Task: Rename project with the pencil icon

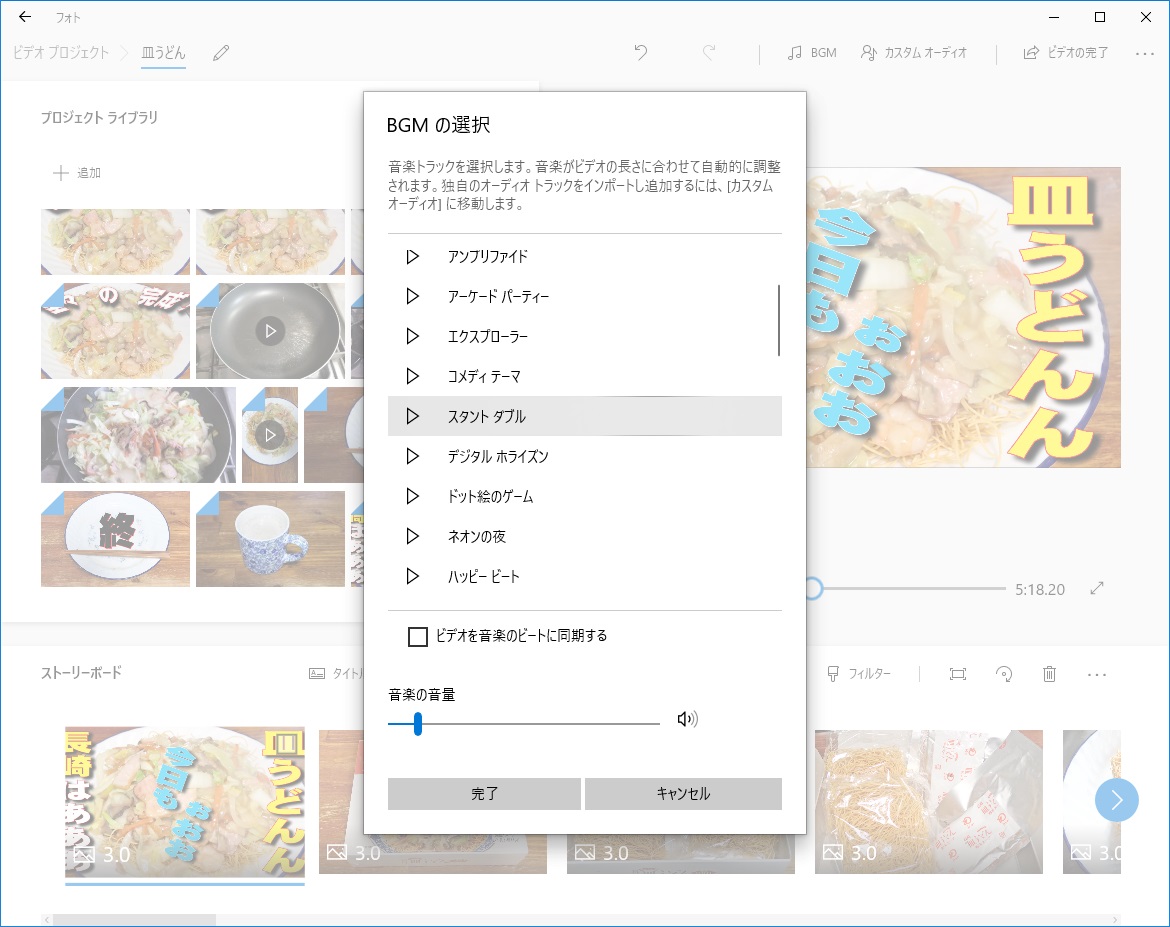Action: pyautogui.click(x=221, y=53)
